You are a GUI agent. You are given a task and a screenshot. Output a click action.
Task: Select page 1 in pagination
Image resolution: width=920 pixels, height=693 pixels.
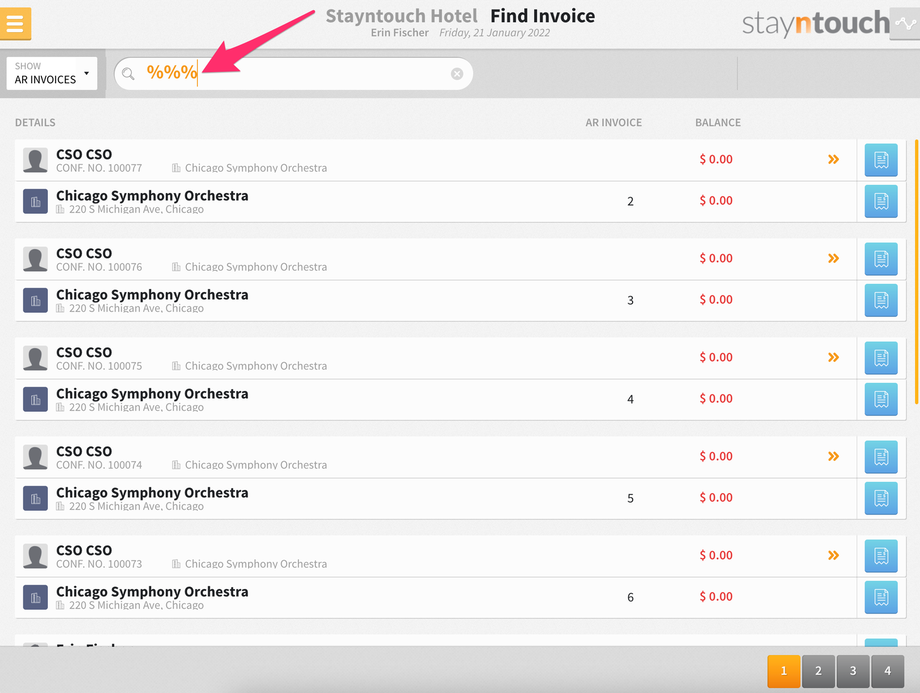783,671
